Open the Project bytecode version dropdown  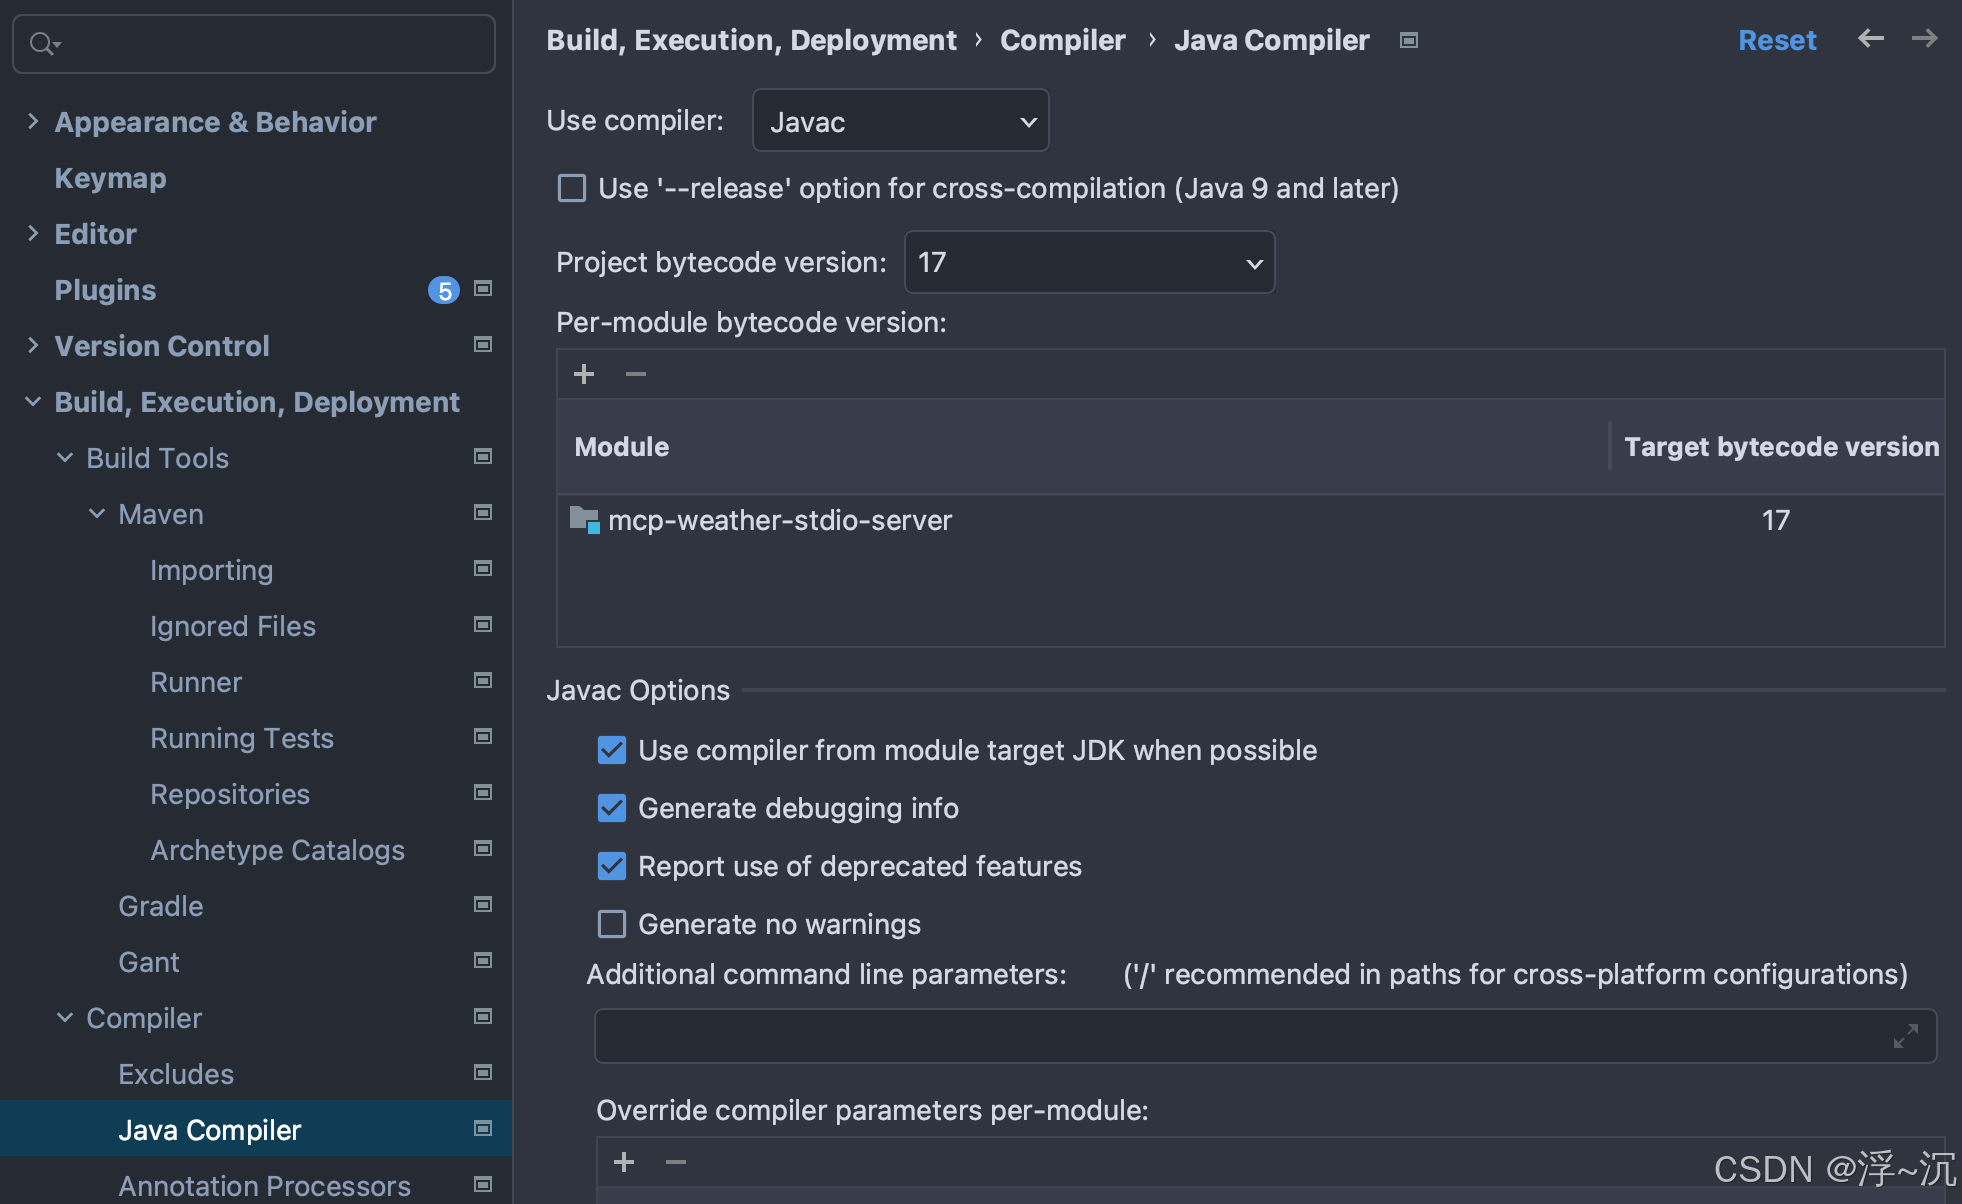pyautogui.click(x=1089, y=262)
